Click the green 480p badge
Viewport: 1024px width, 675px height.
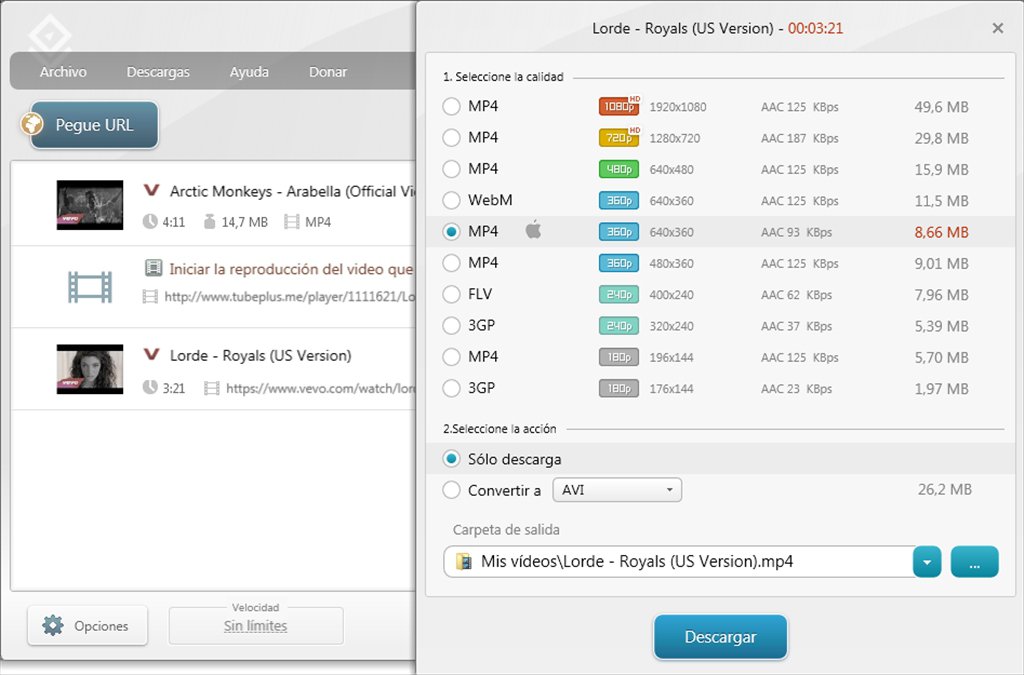click(619, 169)
